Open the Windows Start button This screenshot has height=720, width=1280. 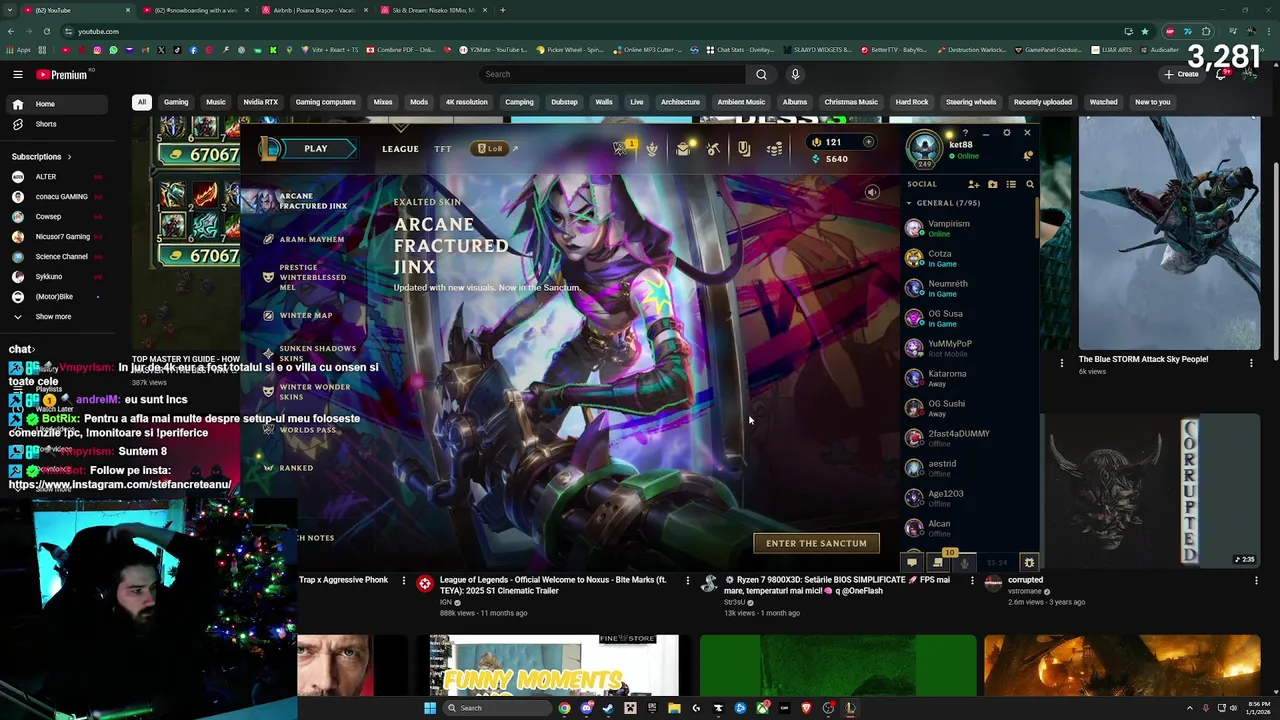[x=430, y=708]
